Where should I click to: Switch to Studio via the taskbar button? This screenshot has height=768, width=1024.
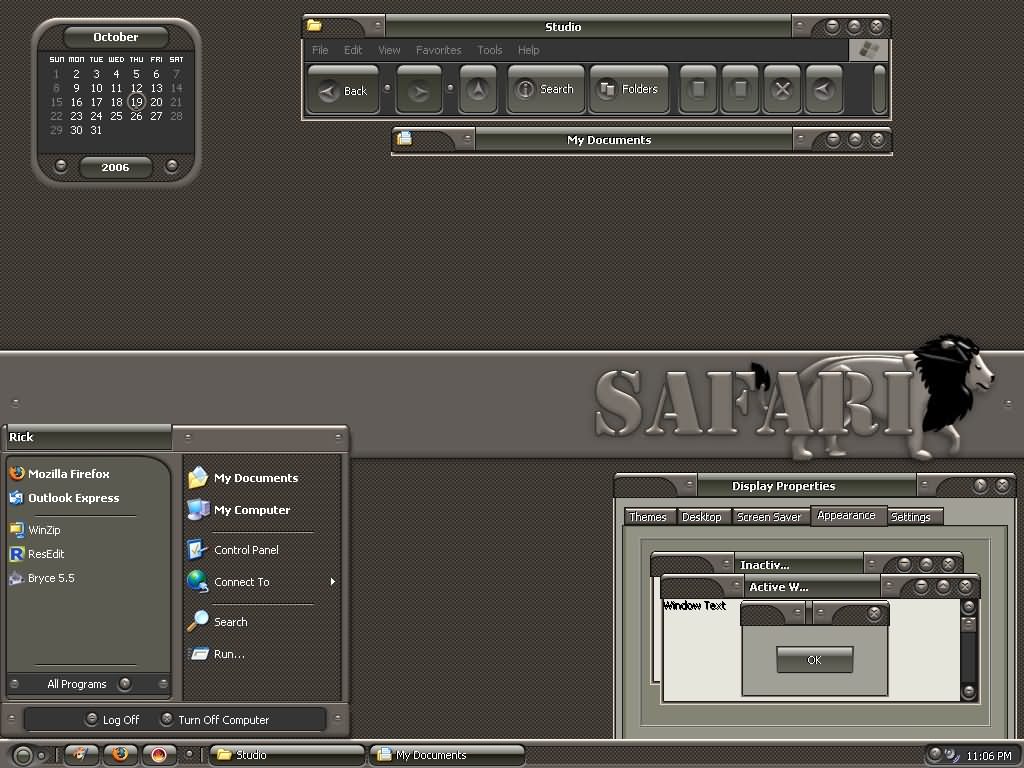coord(287,755)
